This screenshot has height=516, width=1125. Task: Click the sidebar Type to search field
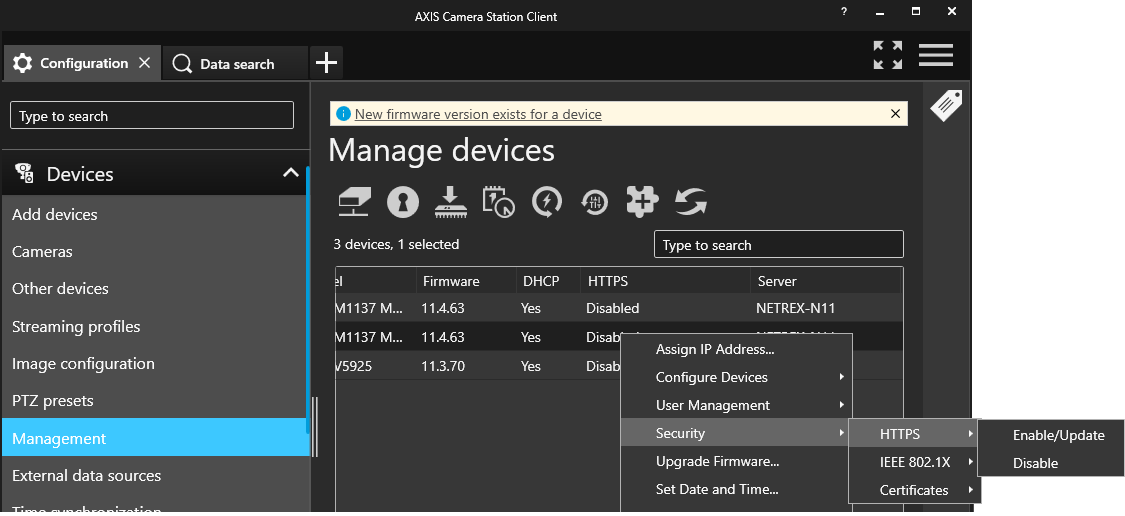(152, 116)
